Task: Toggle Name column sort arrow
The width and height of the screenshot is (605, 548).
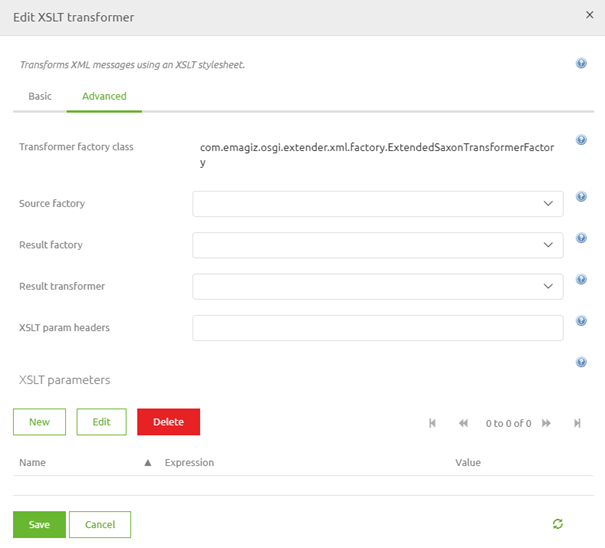Action: click(148, 462)
